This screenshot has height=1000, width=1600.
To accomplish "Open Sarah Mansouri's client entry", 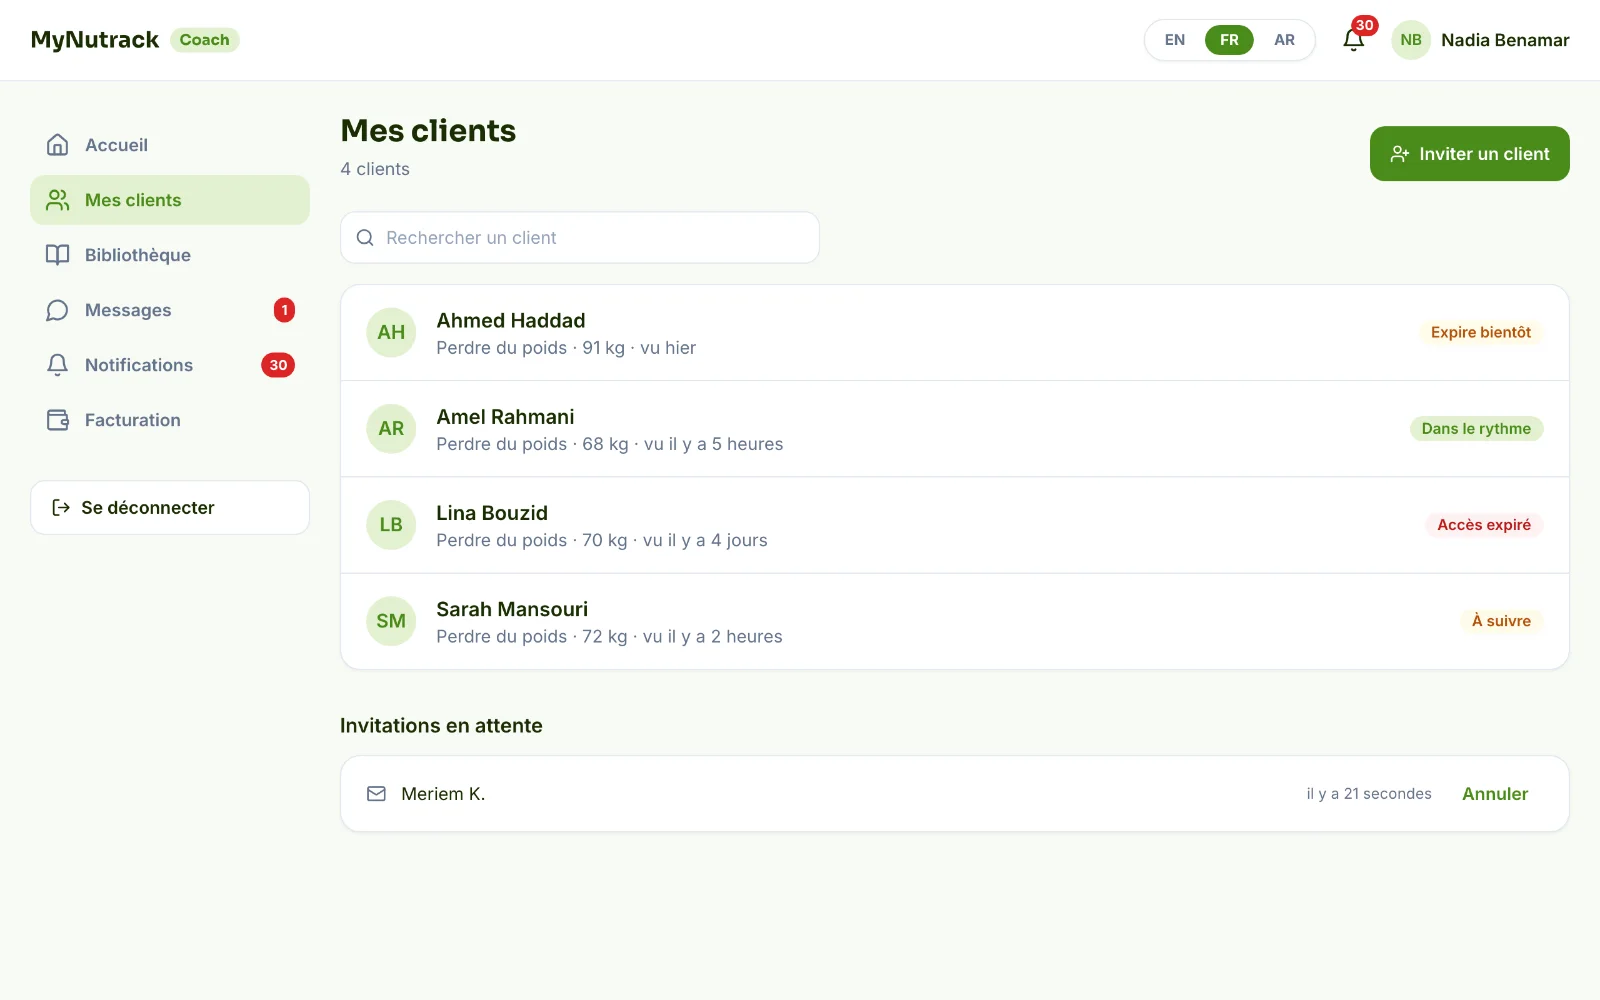I will pyautogui.click(x=955, y=621).
